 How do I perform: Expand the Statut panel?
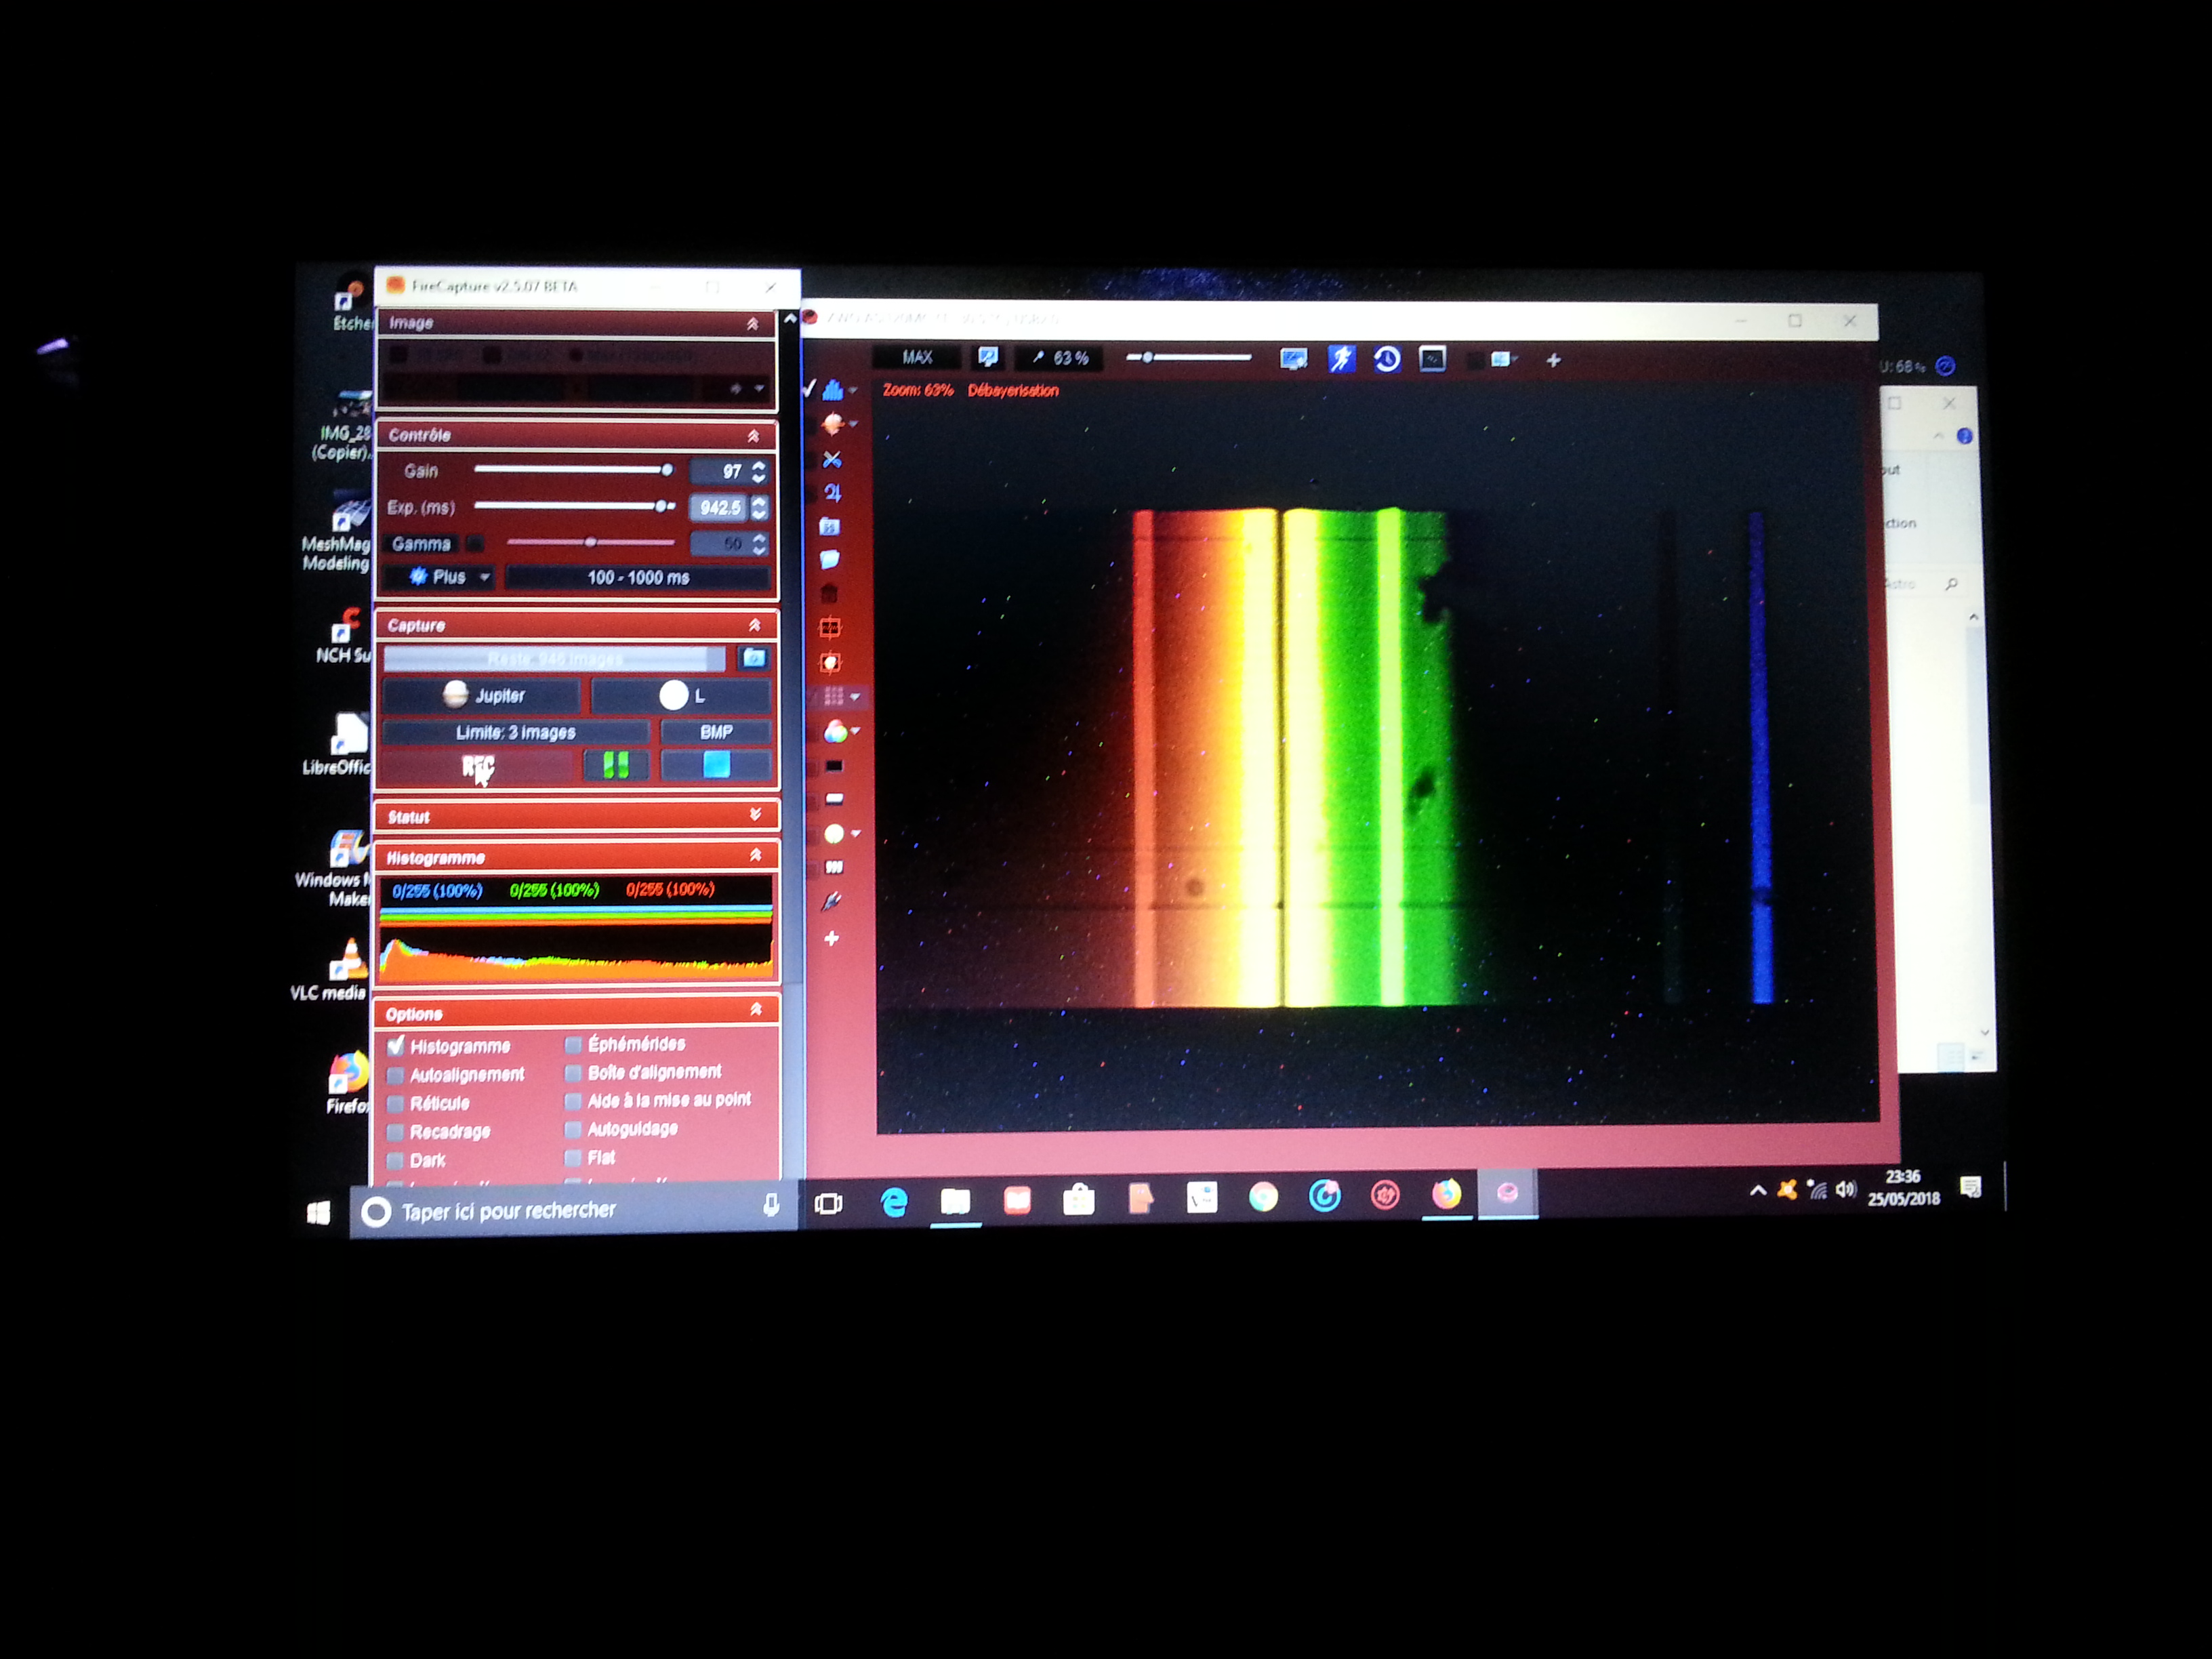tap(755, 815)
